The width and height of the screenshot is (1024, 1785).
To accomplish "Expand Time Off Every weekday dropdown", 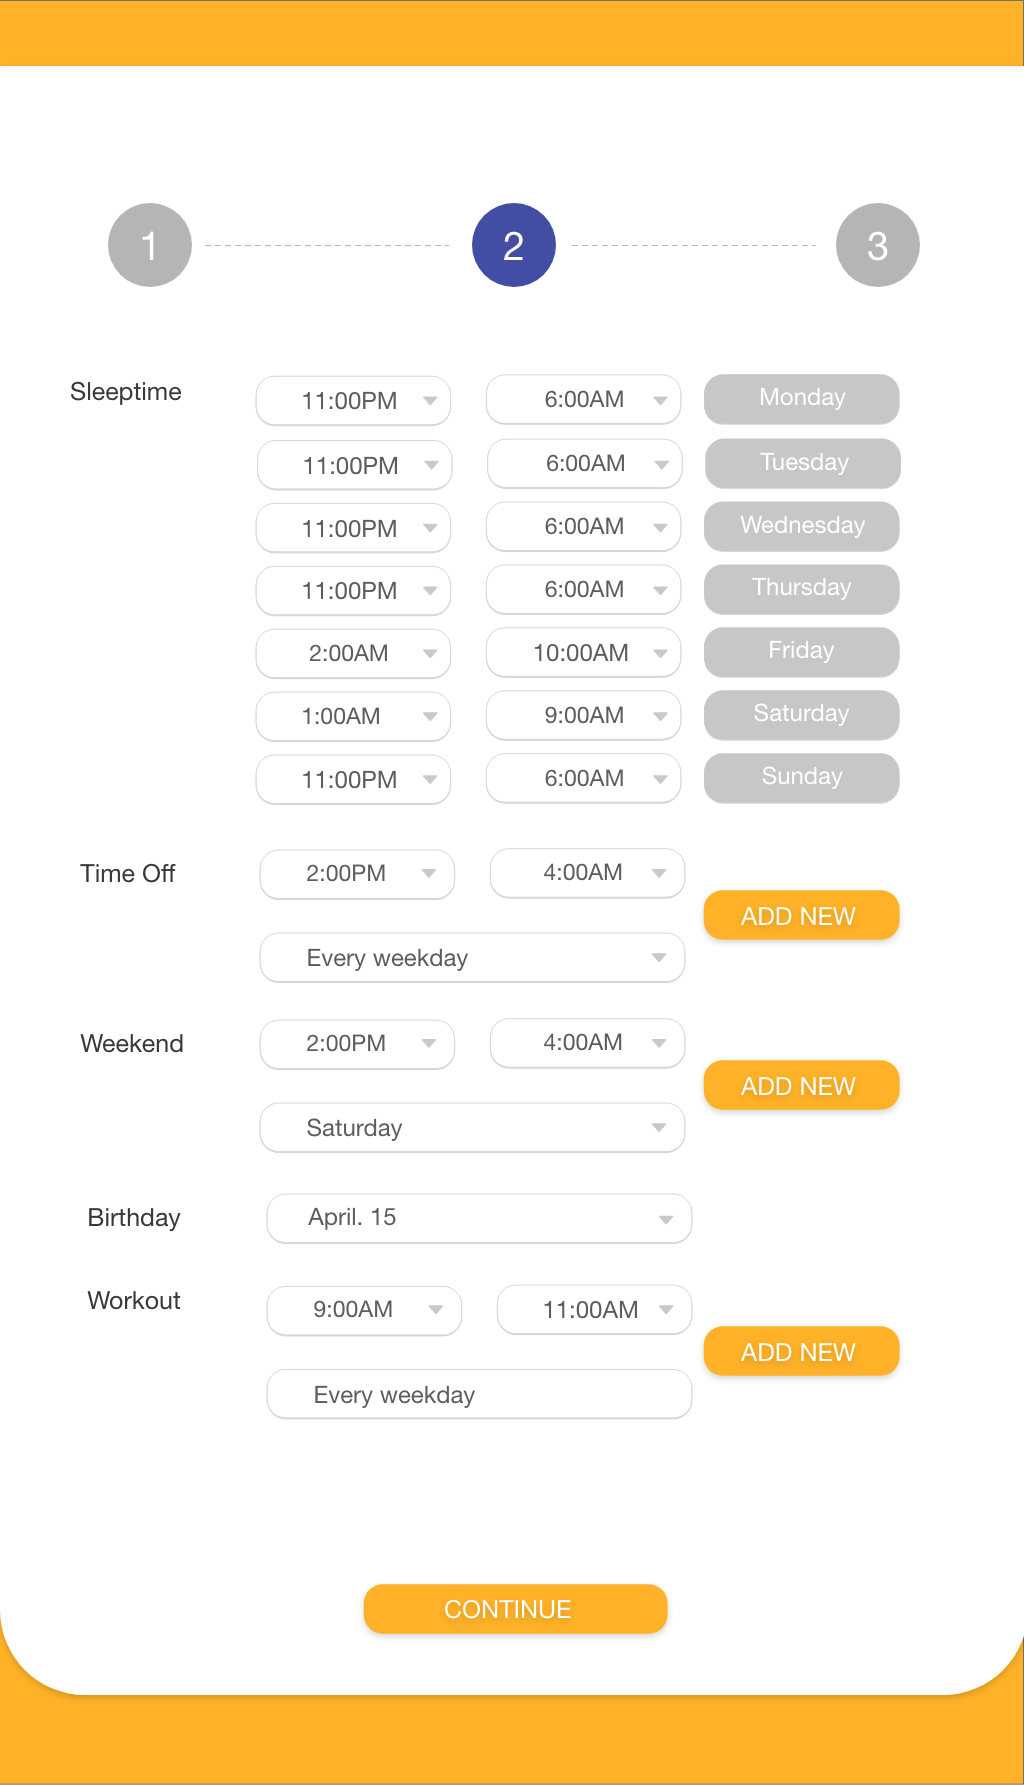I will pyautogui.click(x=472, y=958).
